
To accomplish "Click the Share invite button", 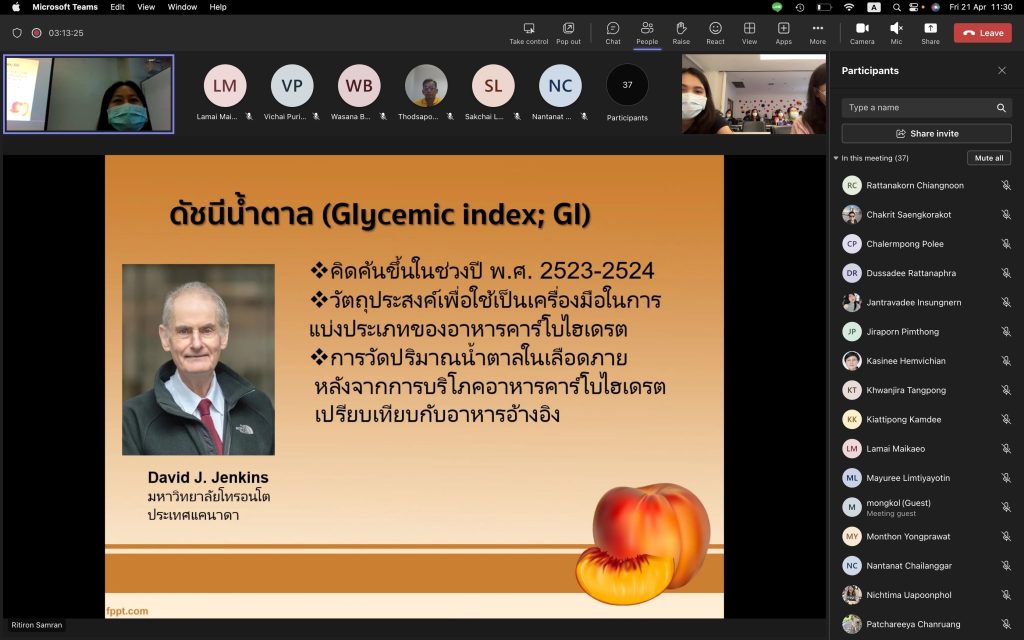I will [926, 133].
